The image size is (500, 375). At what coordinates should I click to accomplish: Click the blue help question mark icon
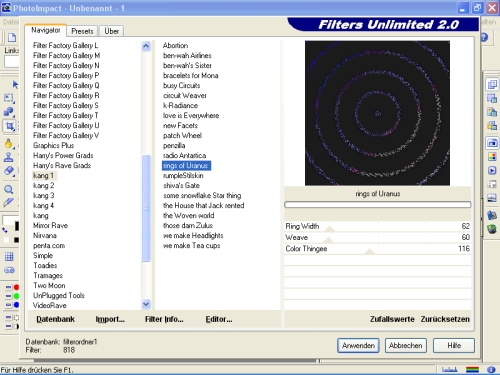pos(484,37)
